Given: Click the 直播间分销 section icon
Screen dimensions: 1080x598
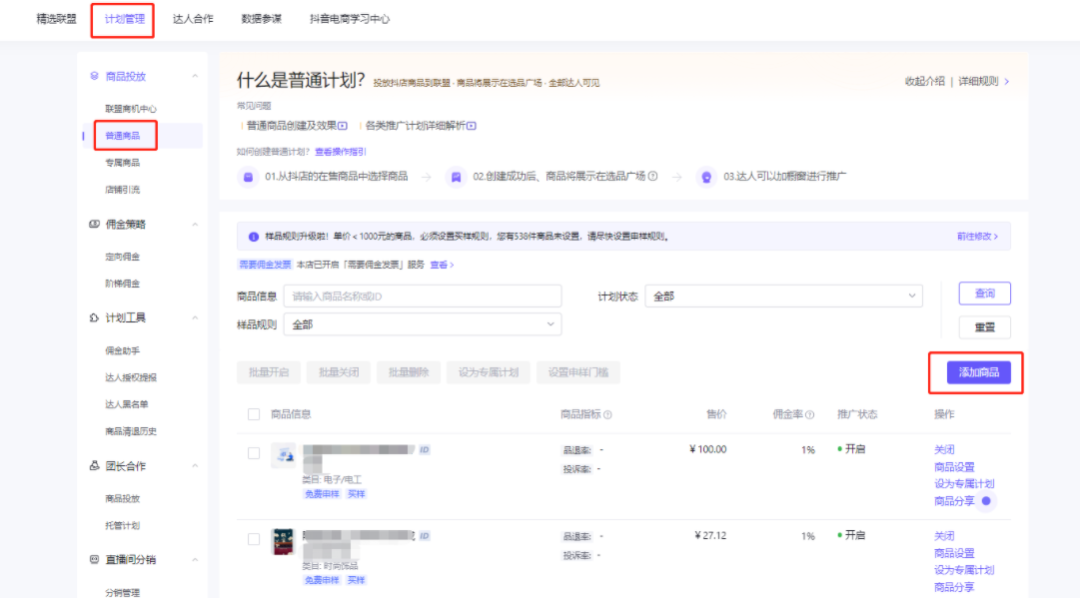Looking at the screenshot, I should point(94,559).
